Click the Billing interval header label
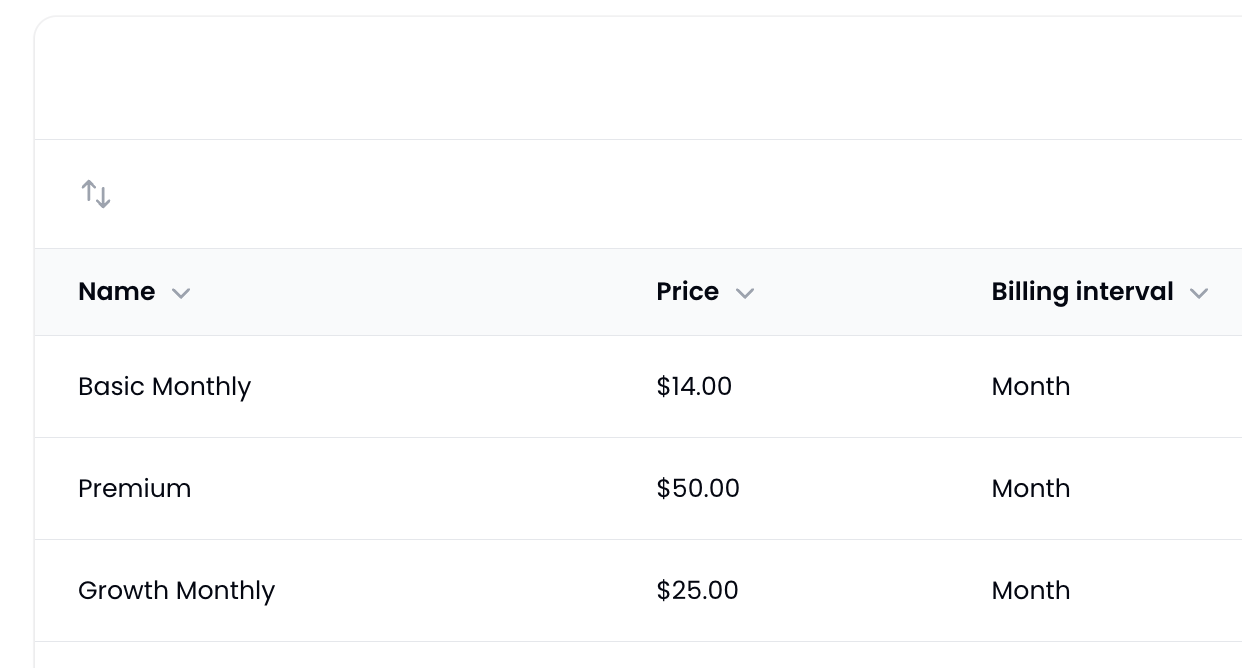The image size is (1242, 668). (1083, 292)
